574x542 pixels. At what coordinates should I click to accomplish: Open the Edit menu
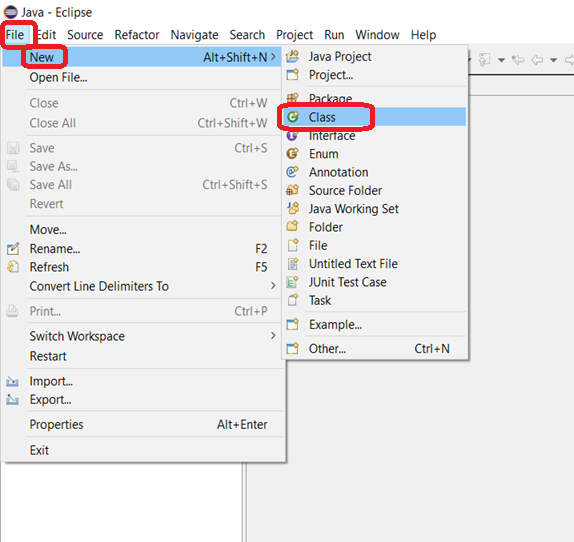(46, 35)
